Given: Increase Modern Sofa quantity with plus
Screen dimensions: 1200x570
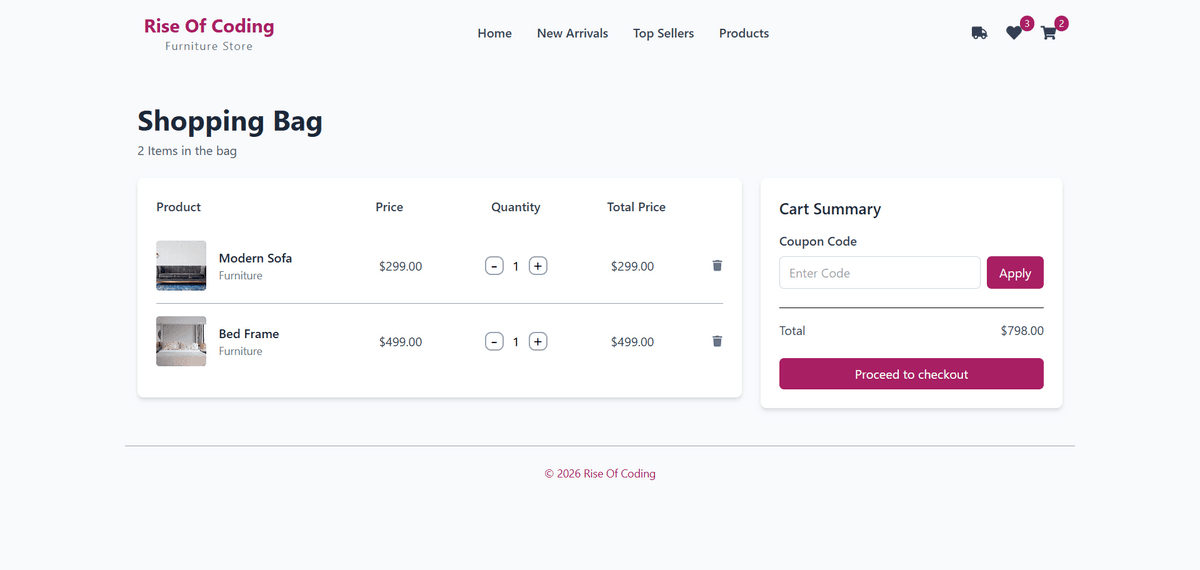Looking at the screenshot, I should 538,266.
